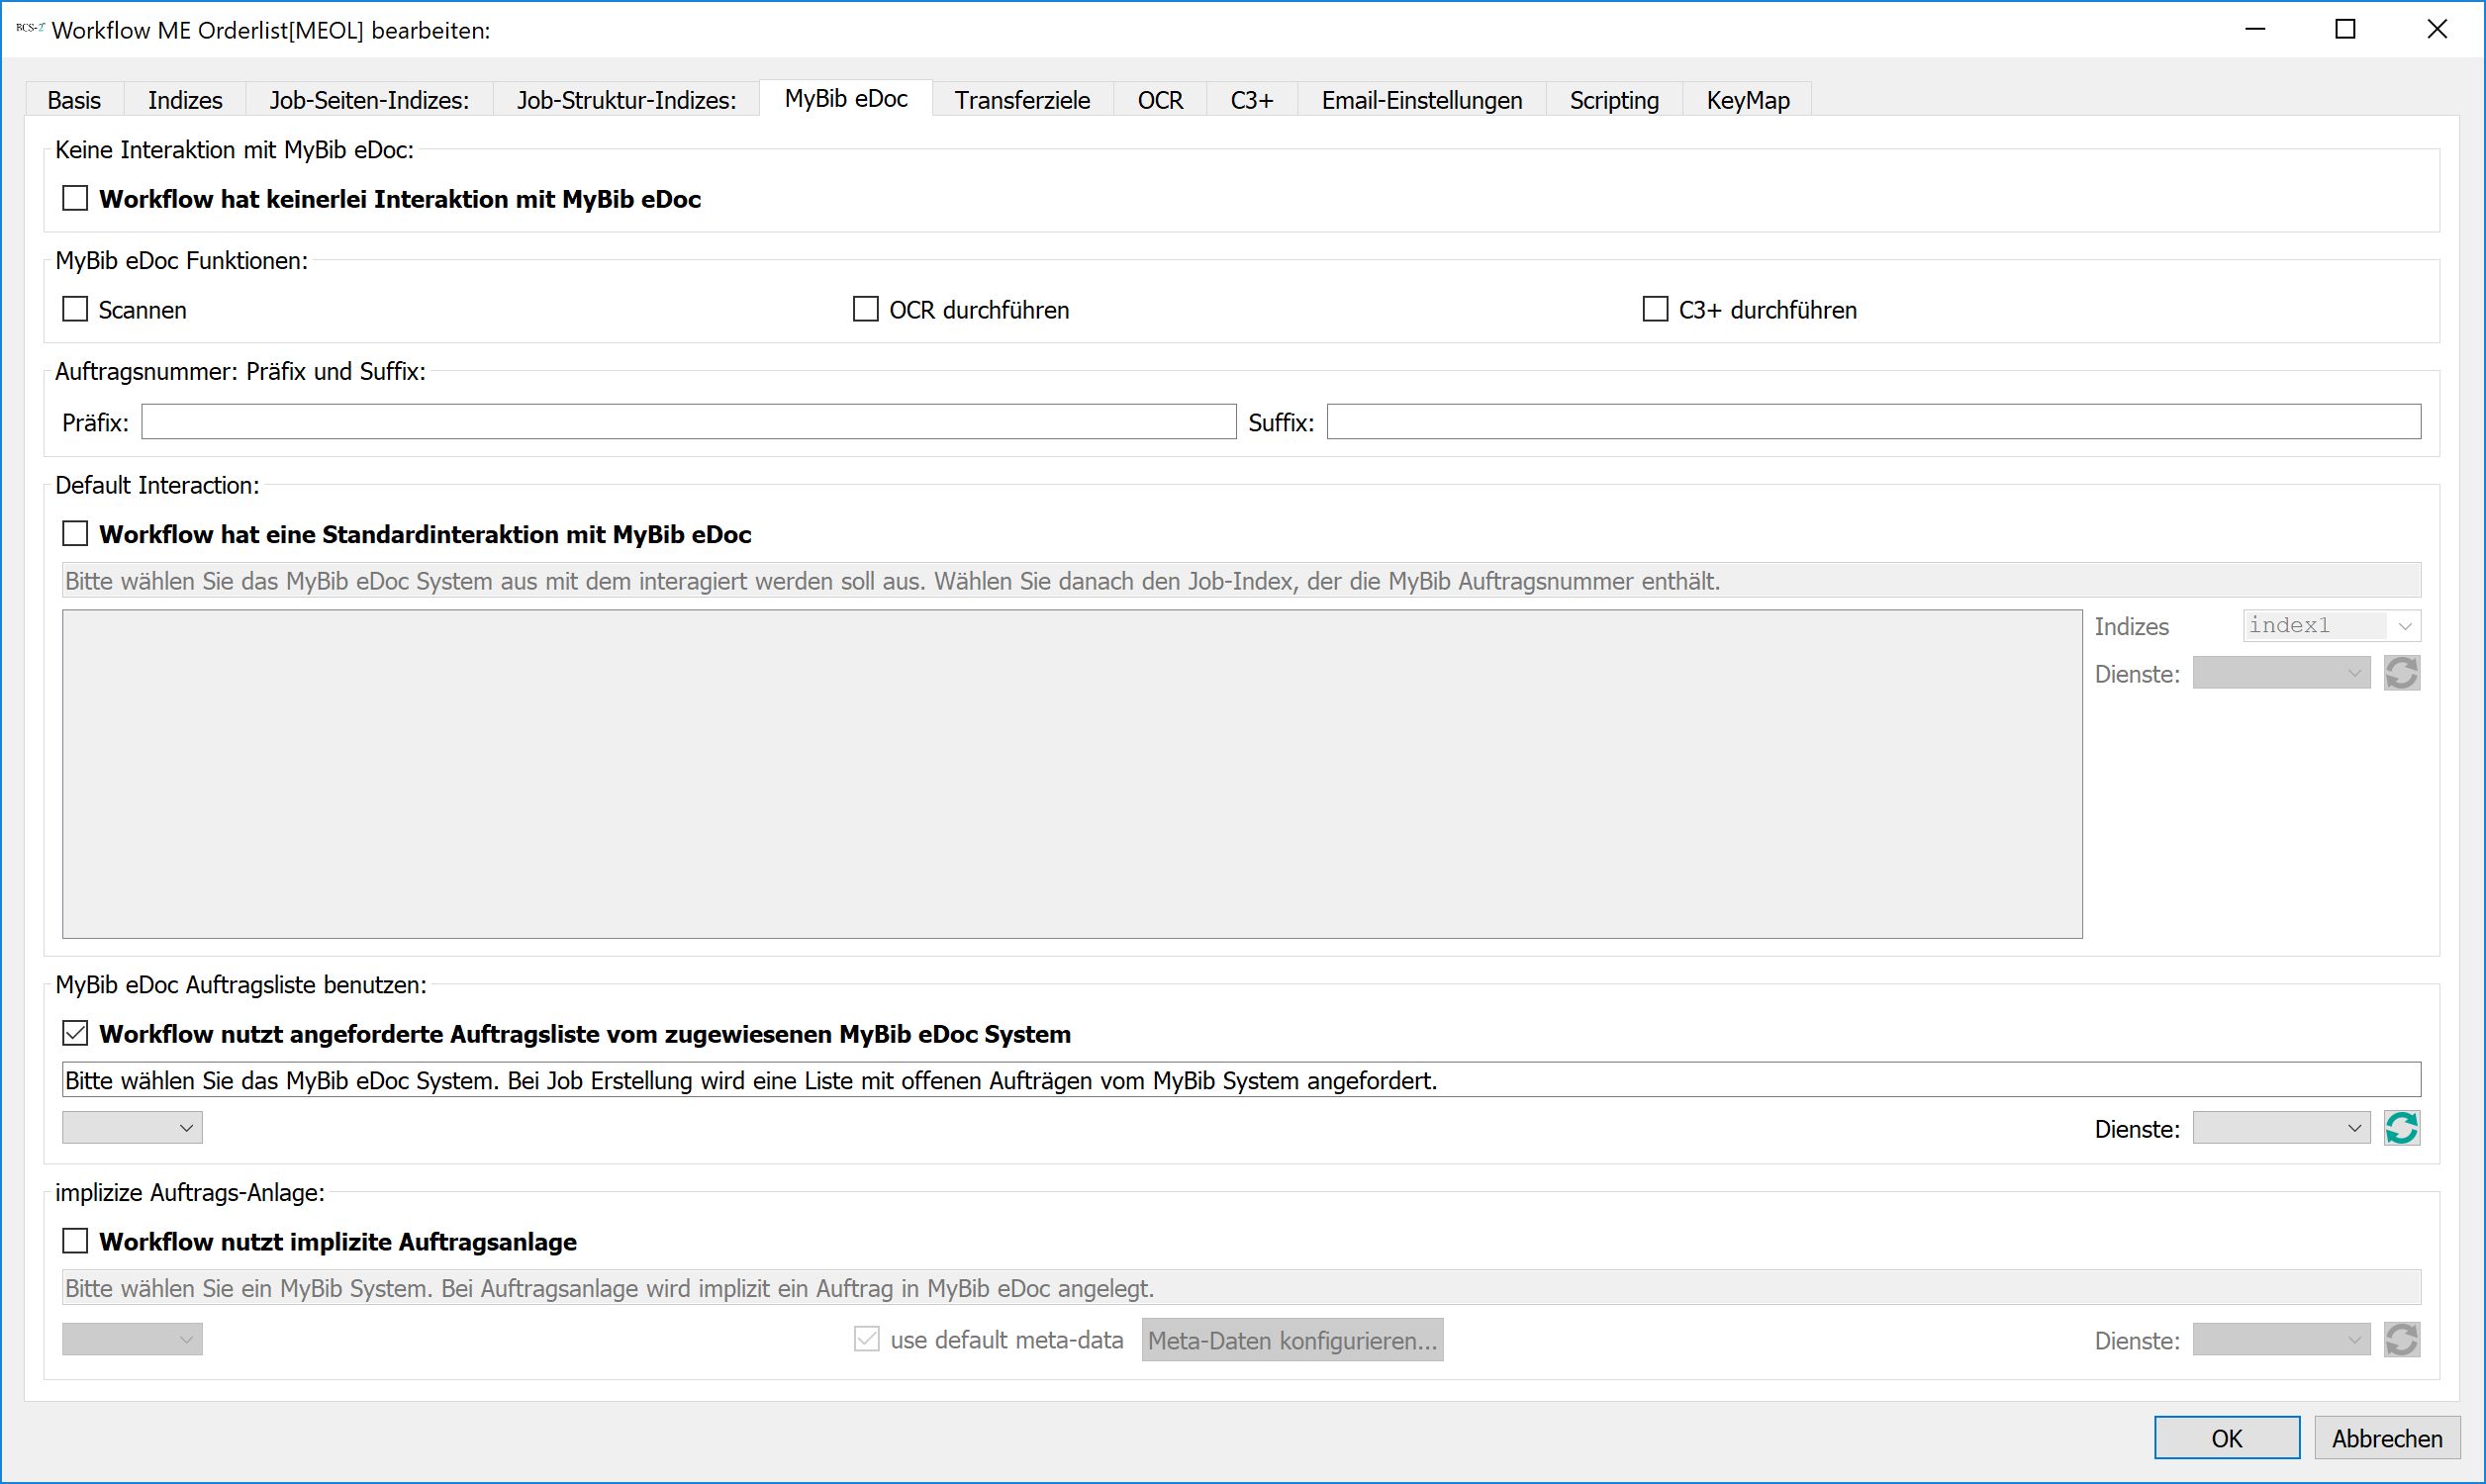Image resolution: width=2486 pixels, height=1484 pixels.
Task: Click into the Präfix input field
Action: click(689, 421)
